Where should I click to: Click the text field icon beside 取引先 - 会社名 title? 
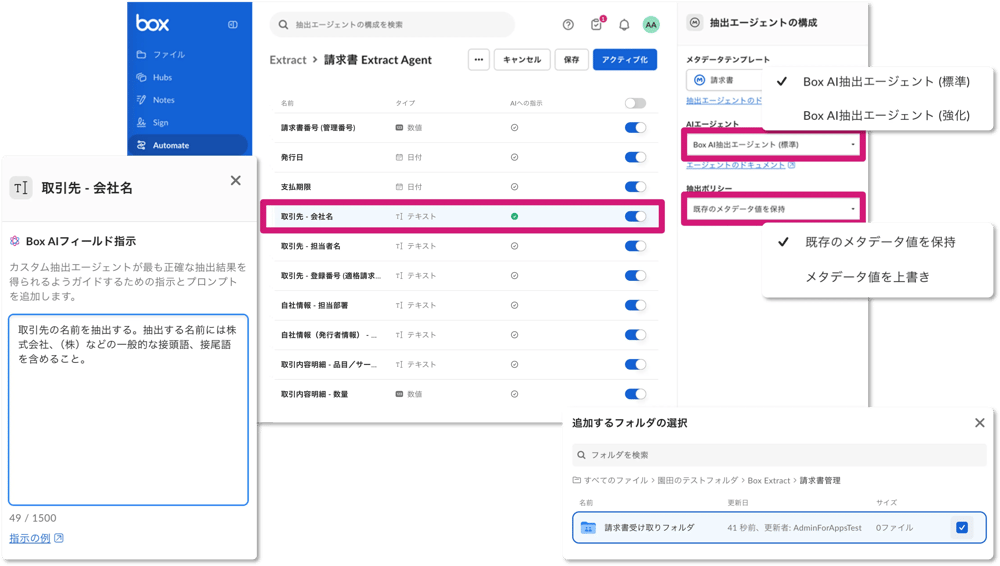pos(21,188)
